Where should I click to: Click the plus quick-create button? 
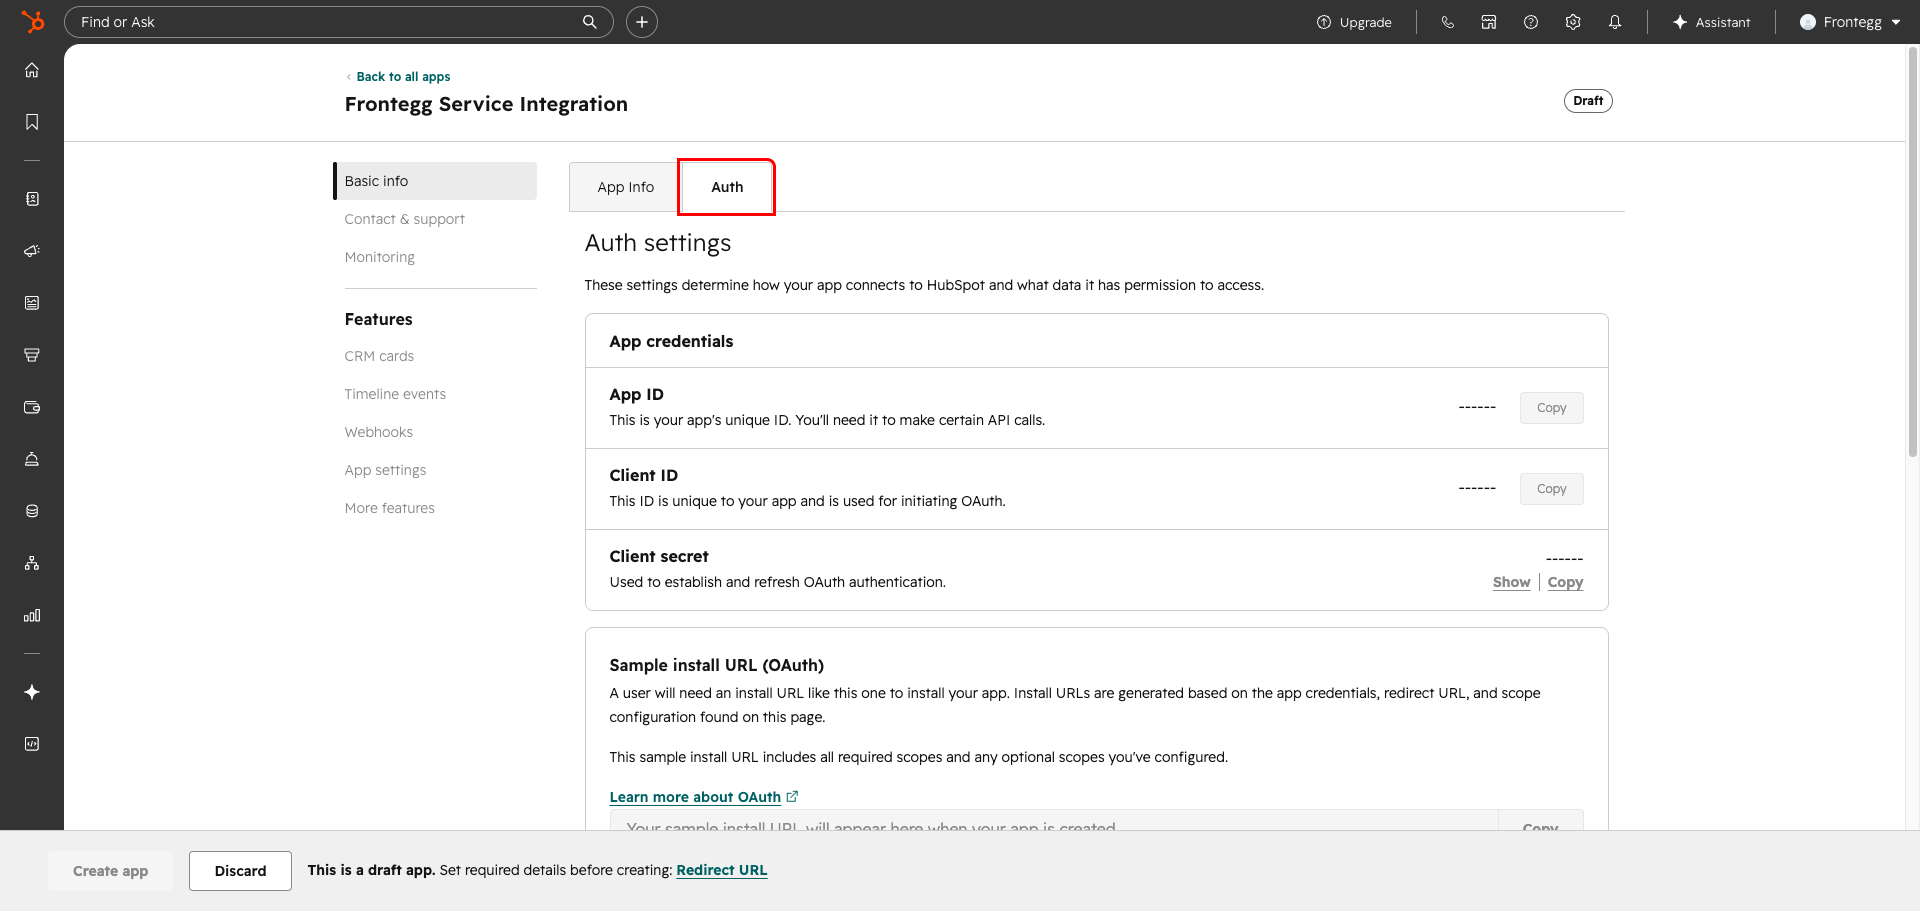[x=642, y=22]
